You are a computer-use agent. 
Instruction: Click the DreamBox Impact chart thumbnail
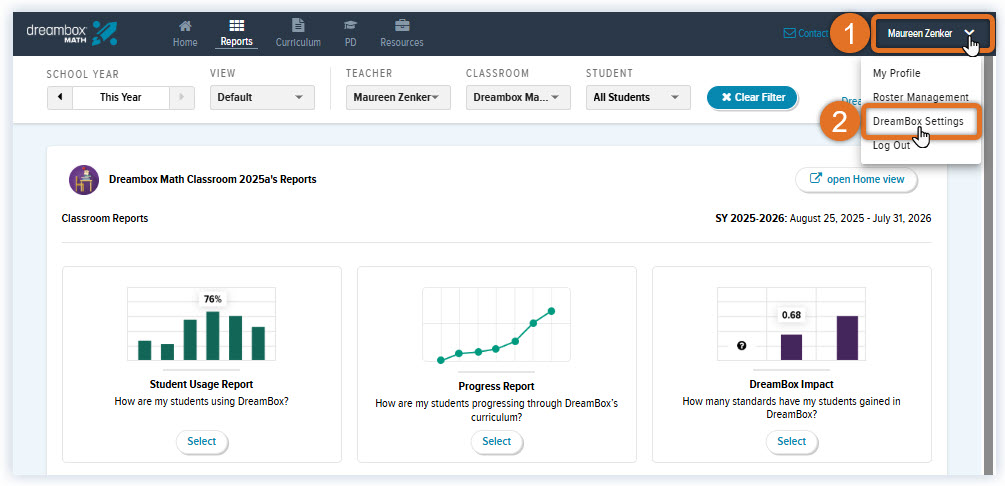click(791, 325)
